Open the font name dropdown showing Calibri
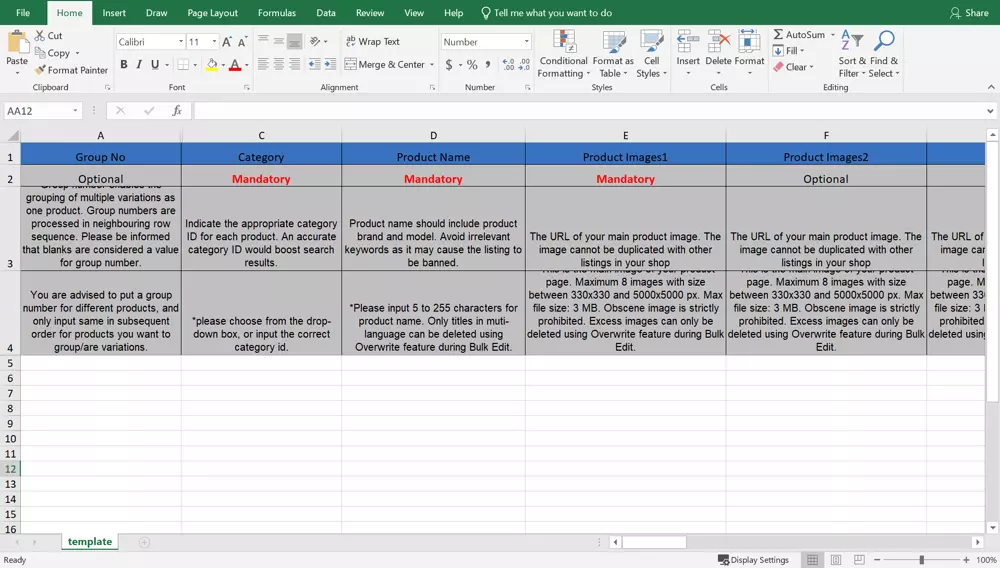1000x568 pixels. click(181, 42)
